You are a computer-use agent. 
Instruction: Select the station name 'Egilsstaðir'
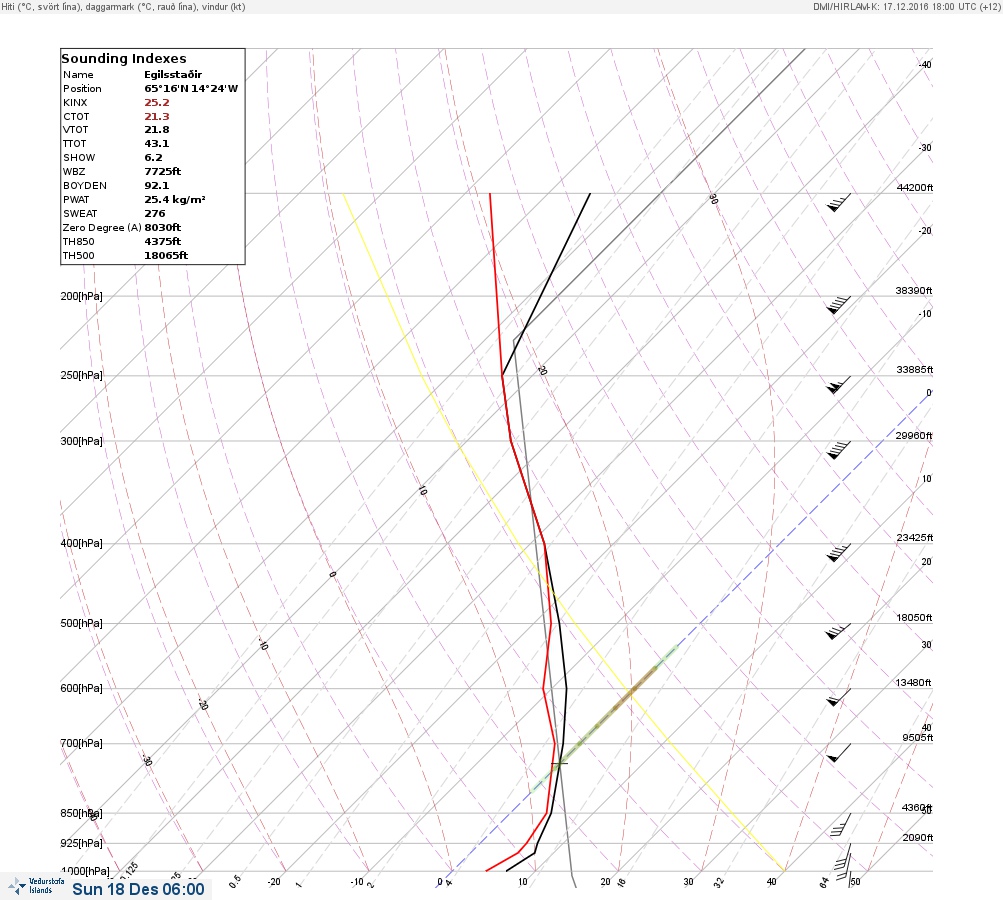(173, 74)
